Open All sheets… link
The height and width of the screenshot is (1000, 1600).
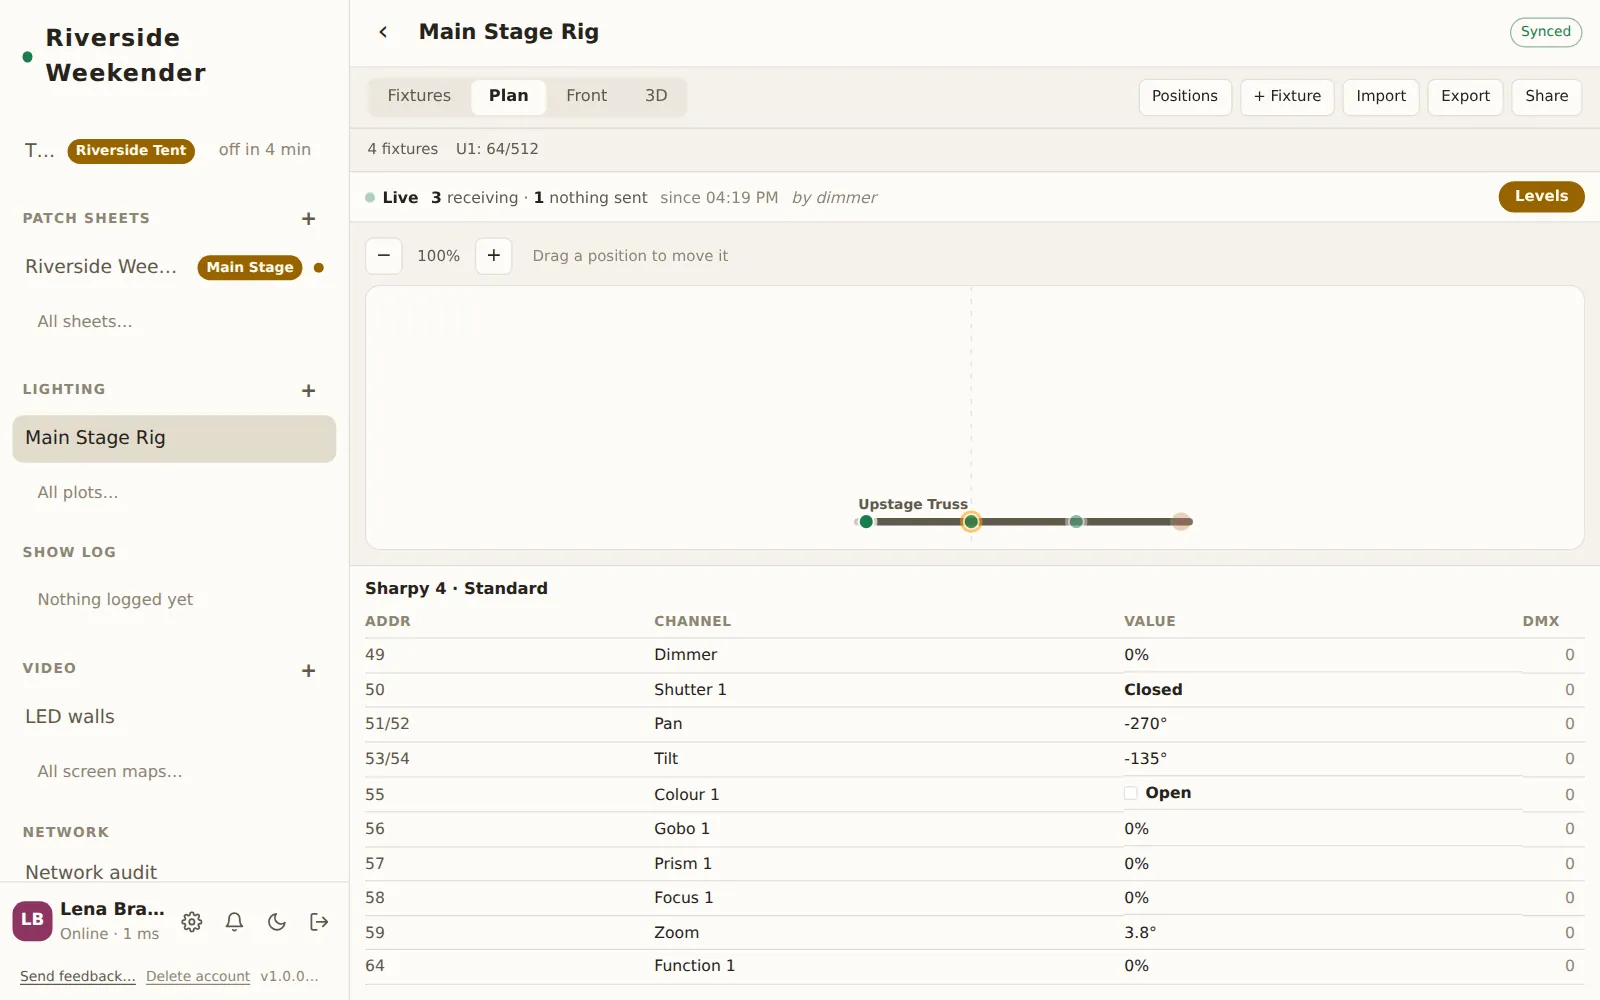[85, 322]
